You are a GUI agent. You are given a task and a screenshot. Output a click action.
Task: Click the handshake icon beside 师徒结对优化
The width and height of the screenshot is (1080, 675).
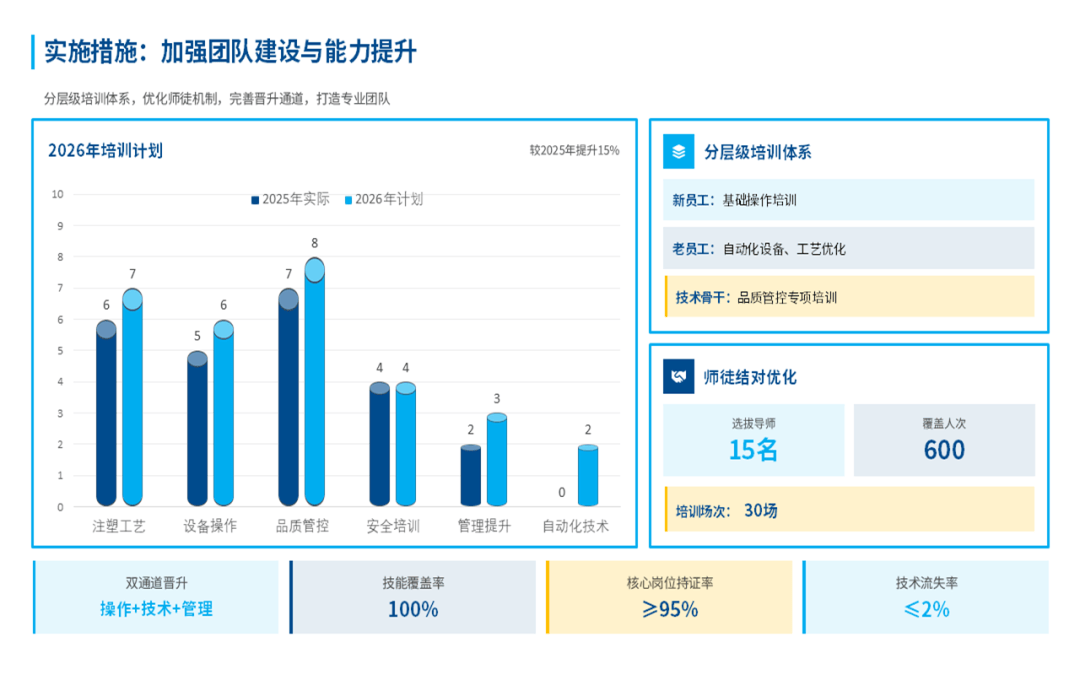point(680,377)
